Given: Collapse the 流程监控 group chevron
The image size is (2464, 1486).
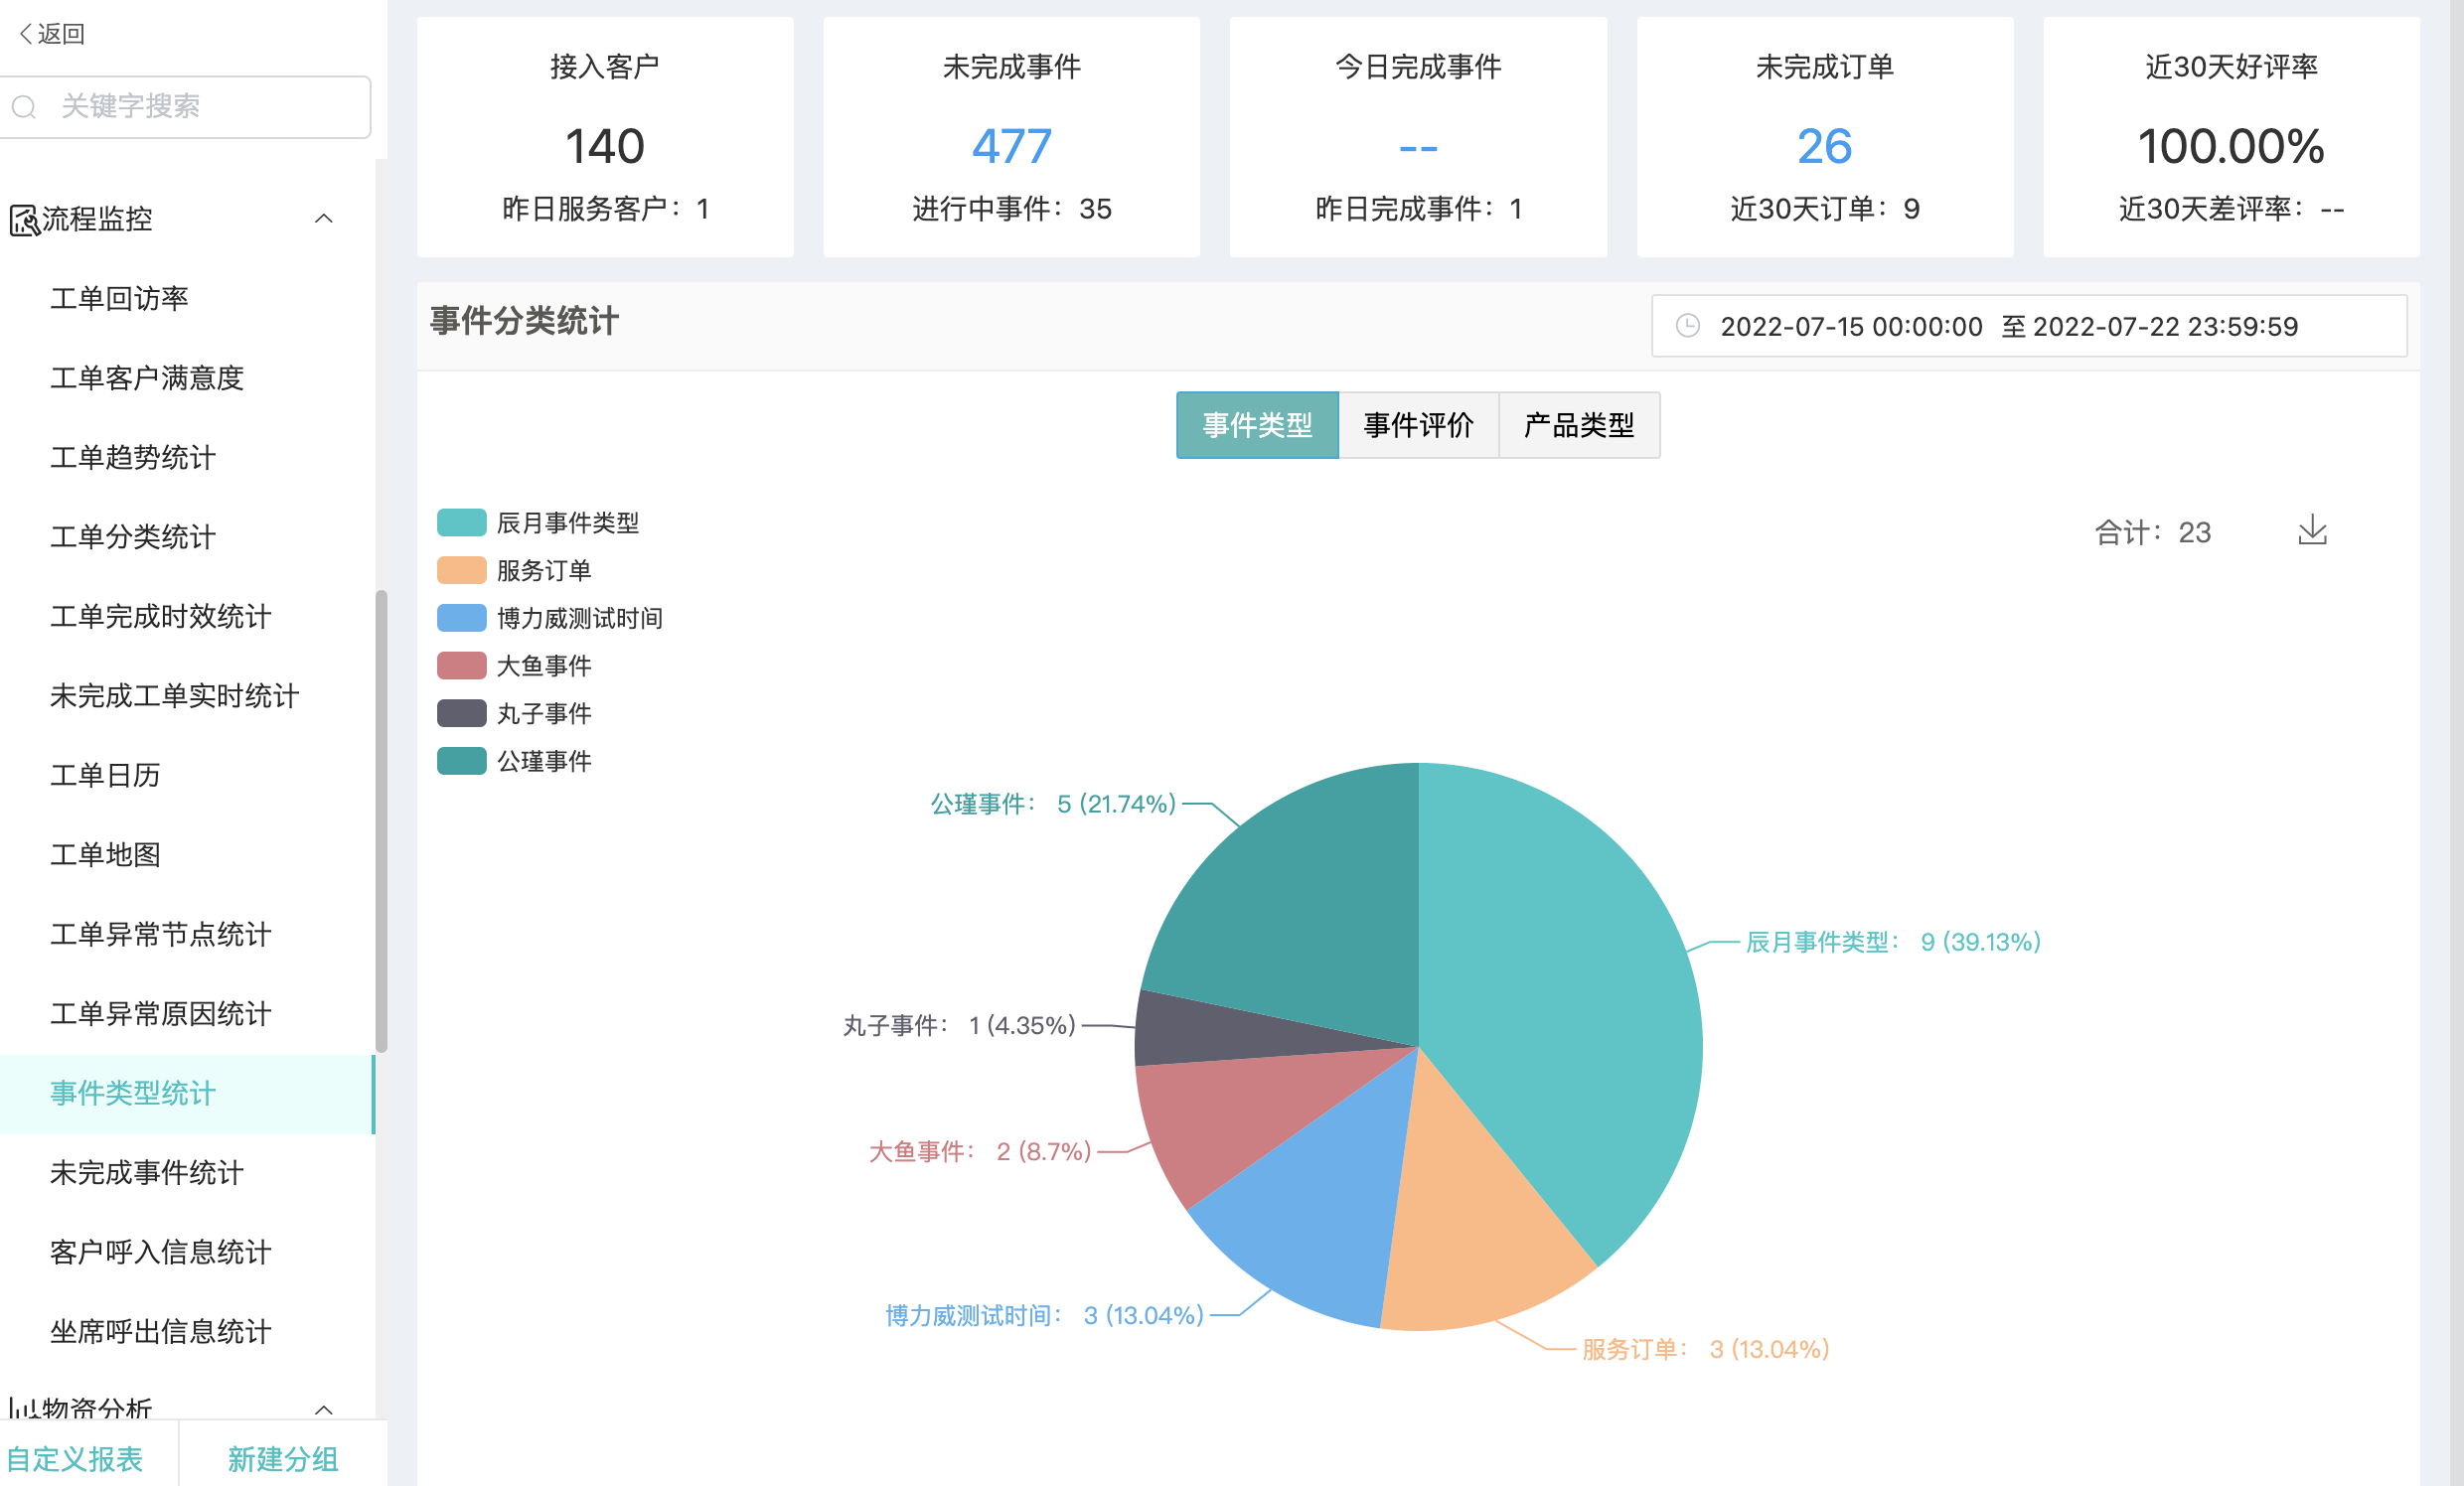Looking at the screenshot, I should coord(323,218).
